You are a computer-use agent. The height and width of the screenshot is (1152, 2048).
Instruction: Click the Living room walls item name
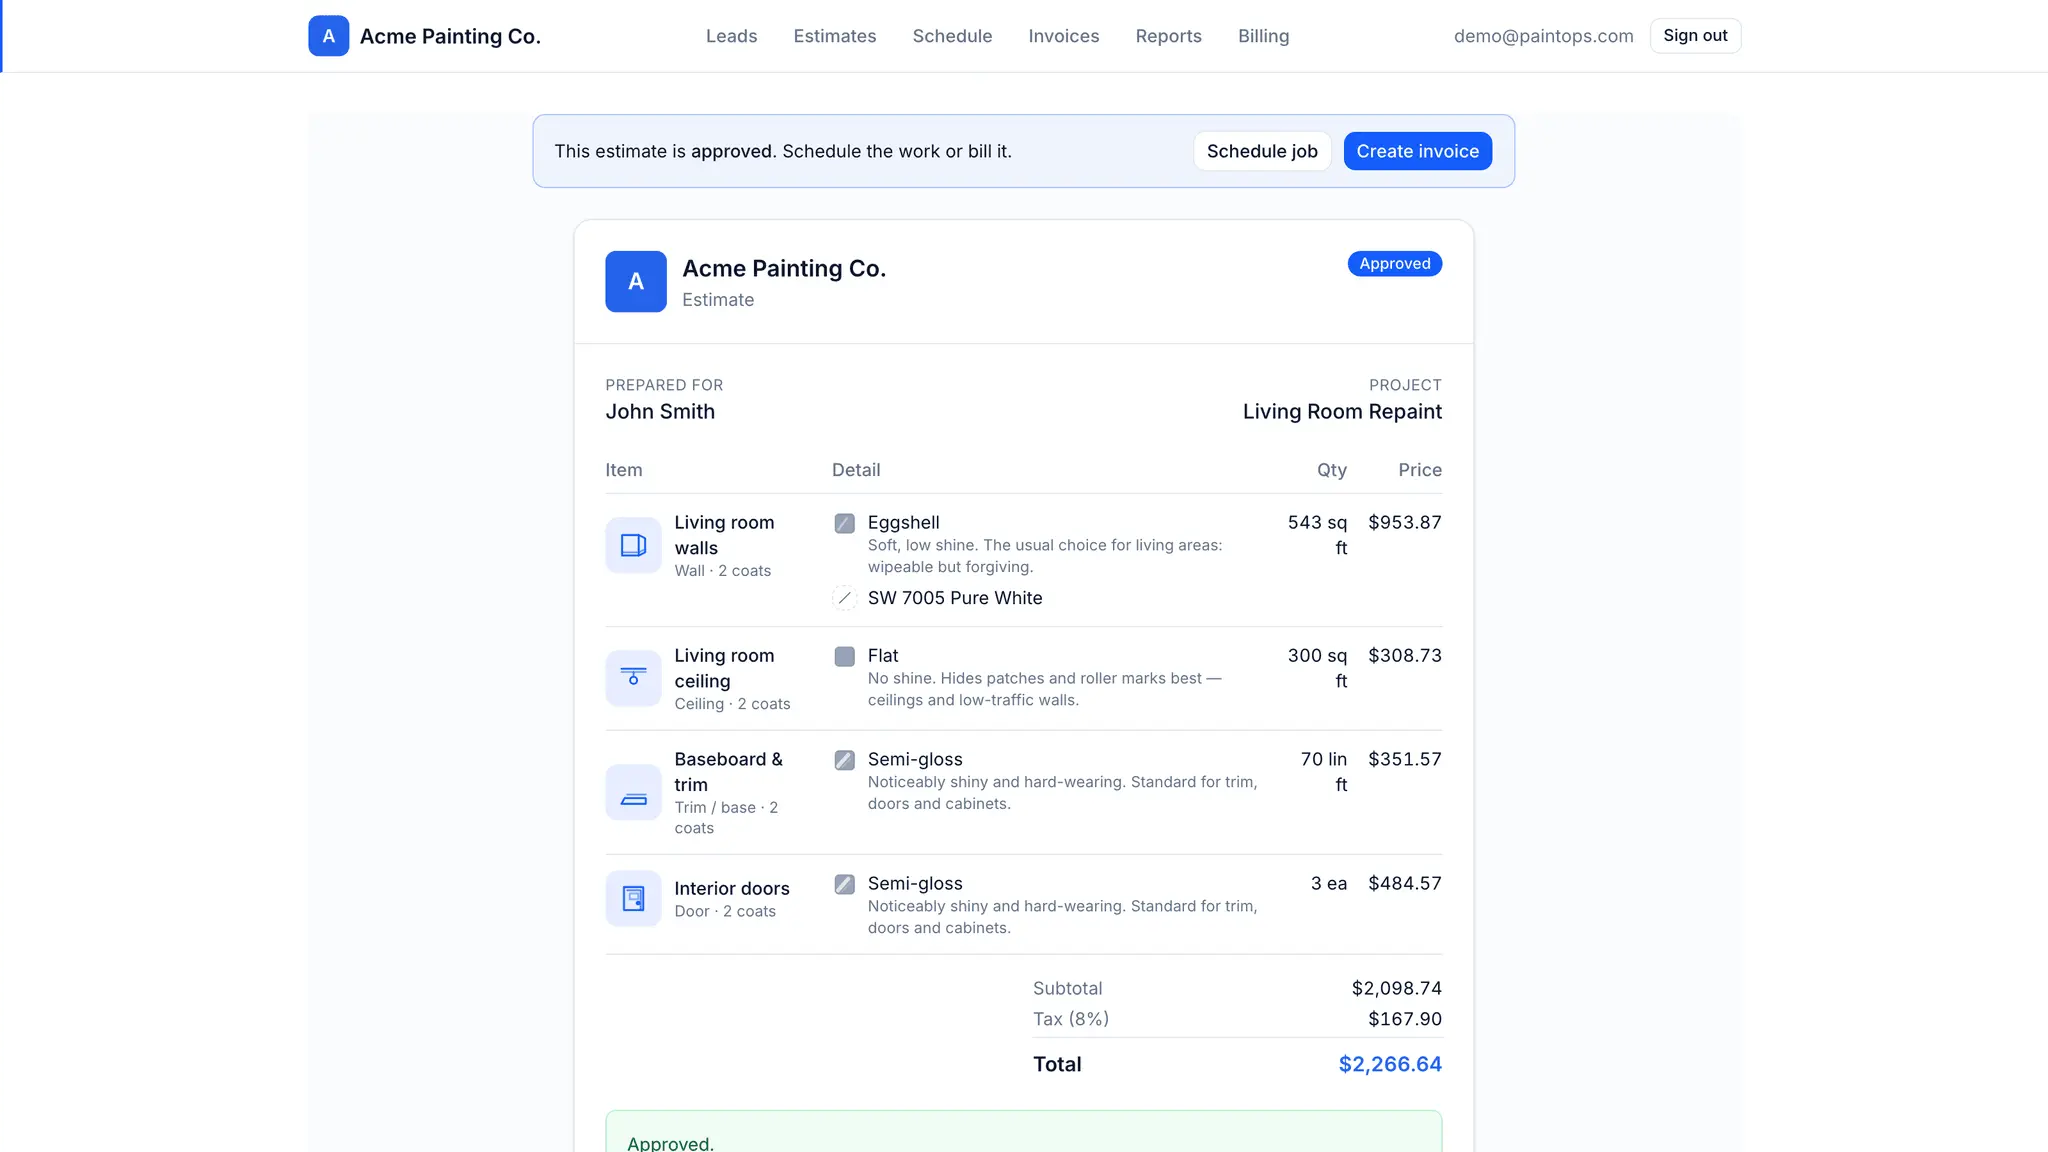(724, 535)
